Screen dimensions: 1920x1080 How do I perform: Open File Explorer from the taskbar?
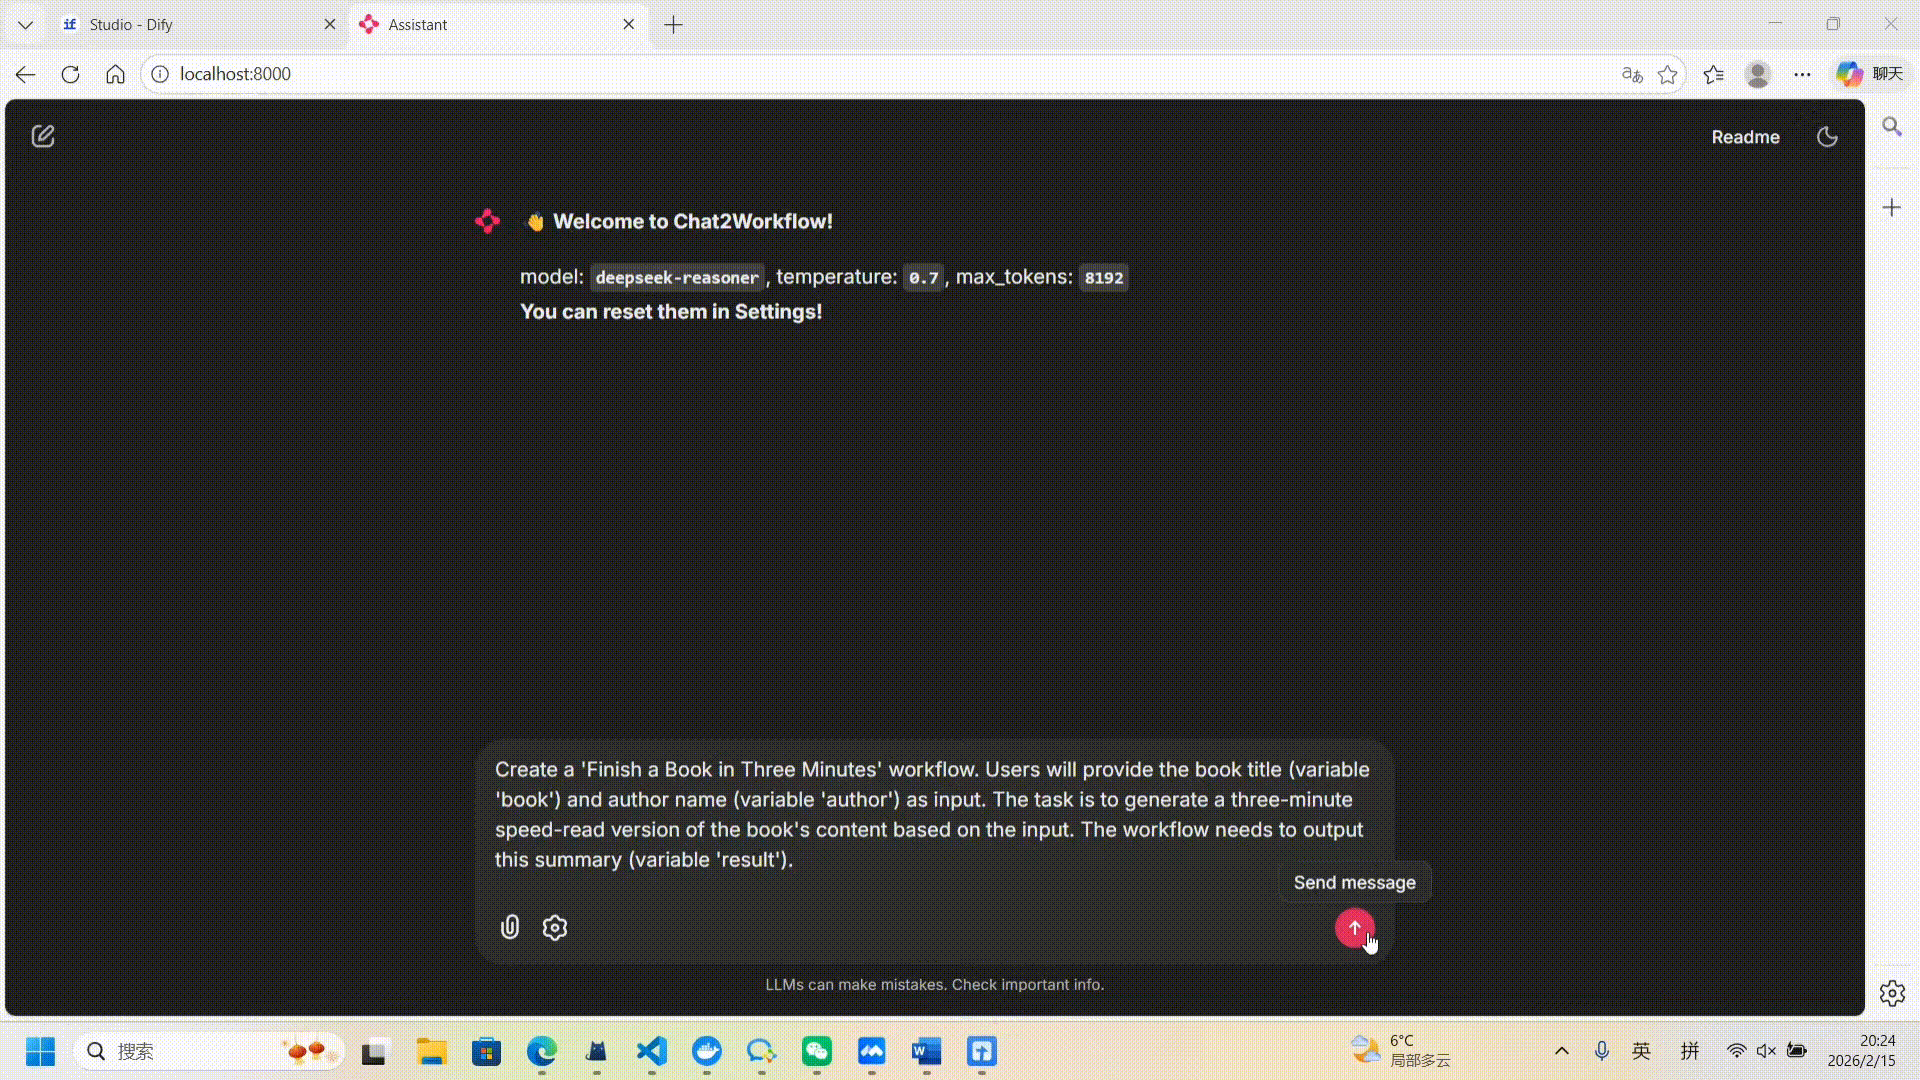point(432,1051)
